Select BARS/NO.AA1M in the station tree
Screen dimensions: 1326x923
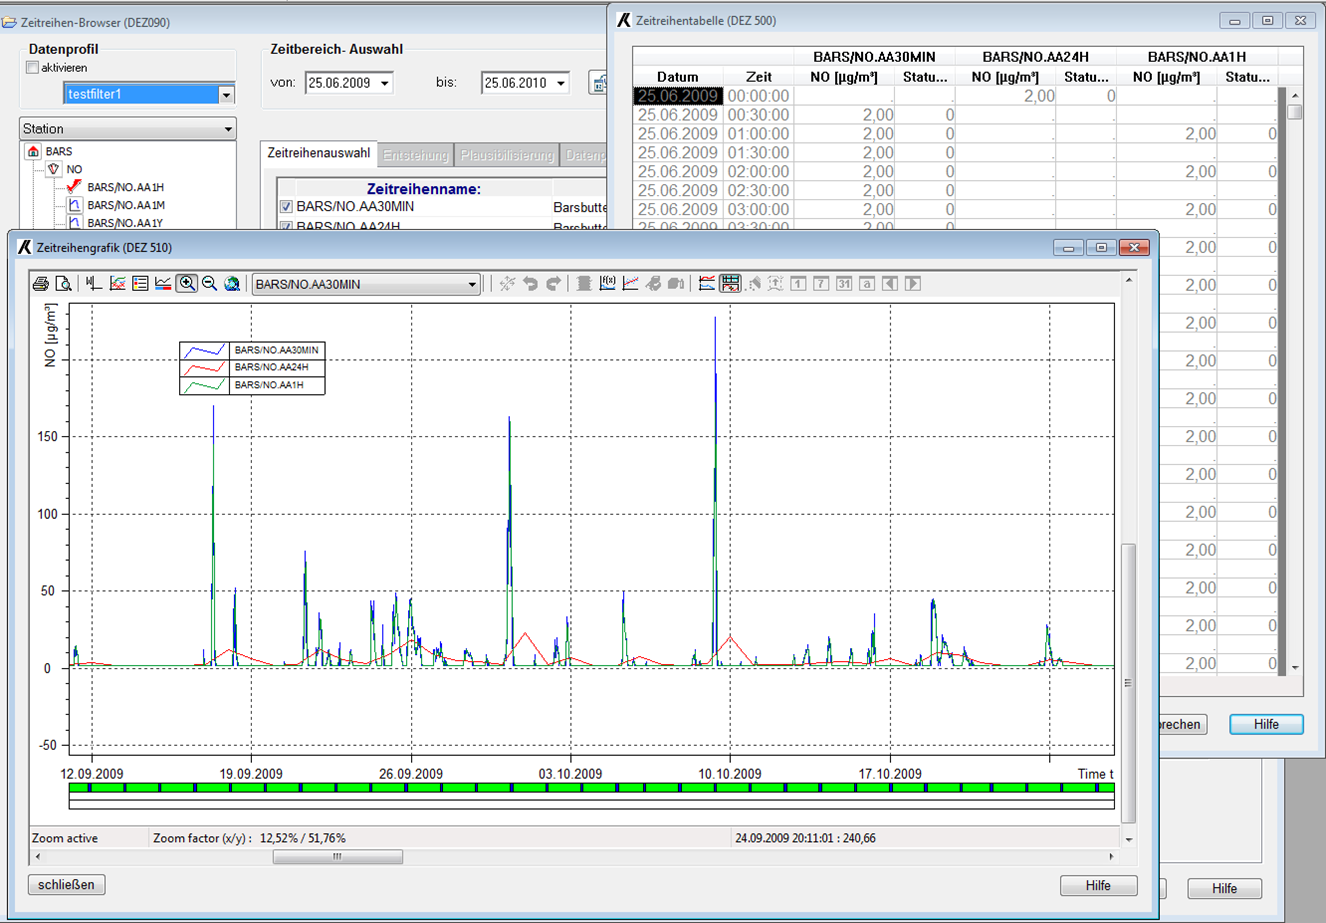[x=125, y=205]
